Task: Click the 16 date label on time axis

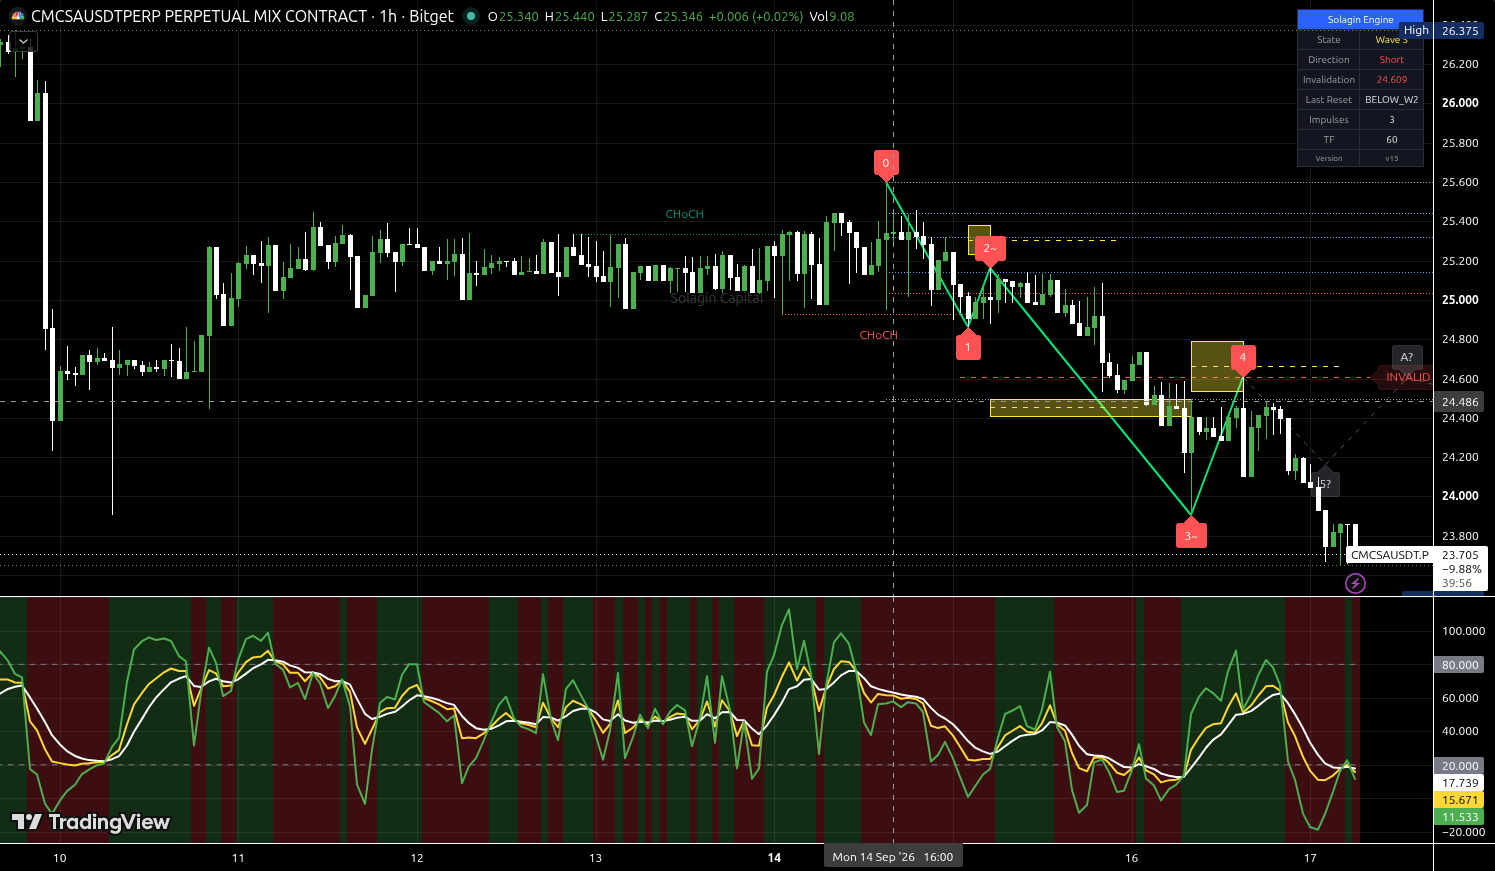Action: [x=1131, y=858]
